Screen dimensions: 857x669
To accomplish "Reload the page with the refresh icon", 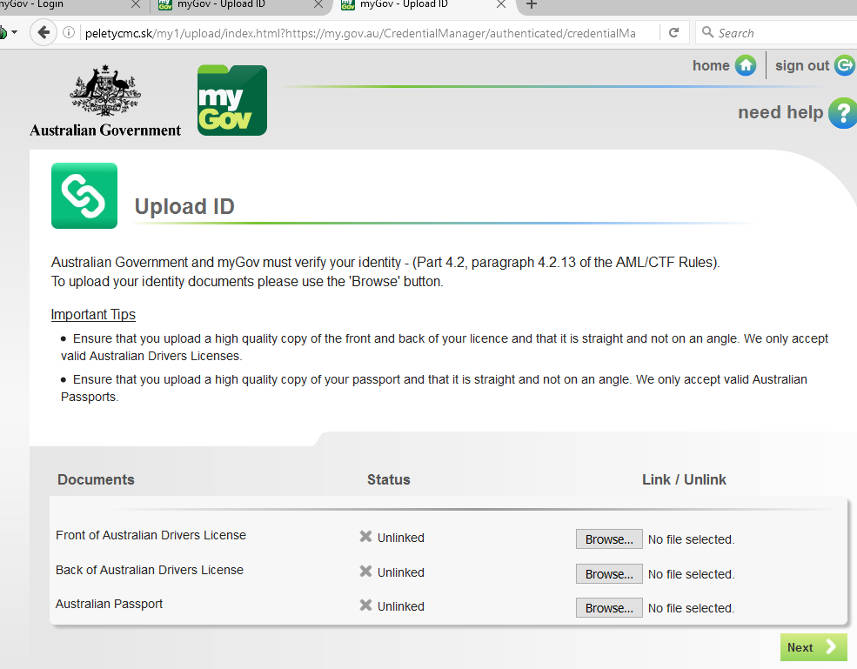I will [674, 33].
